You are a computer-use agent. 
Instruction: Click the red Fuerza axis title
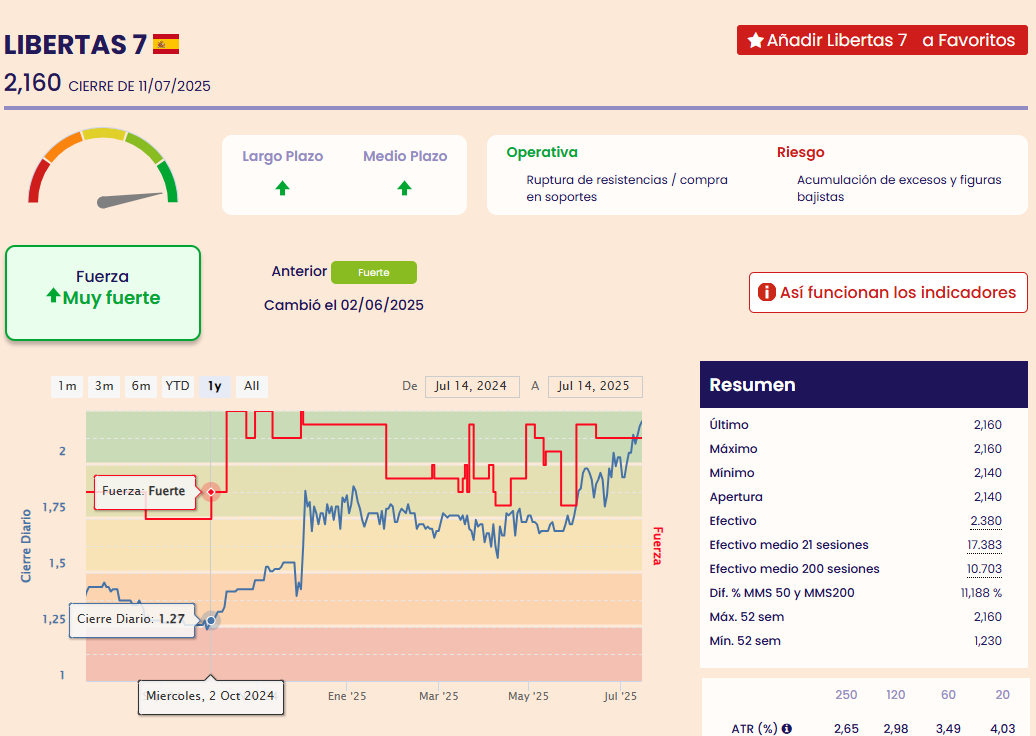tap(657, 546)
